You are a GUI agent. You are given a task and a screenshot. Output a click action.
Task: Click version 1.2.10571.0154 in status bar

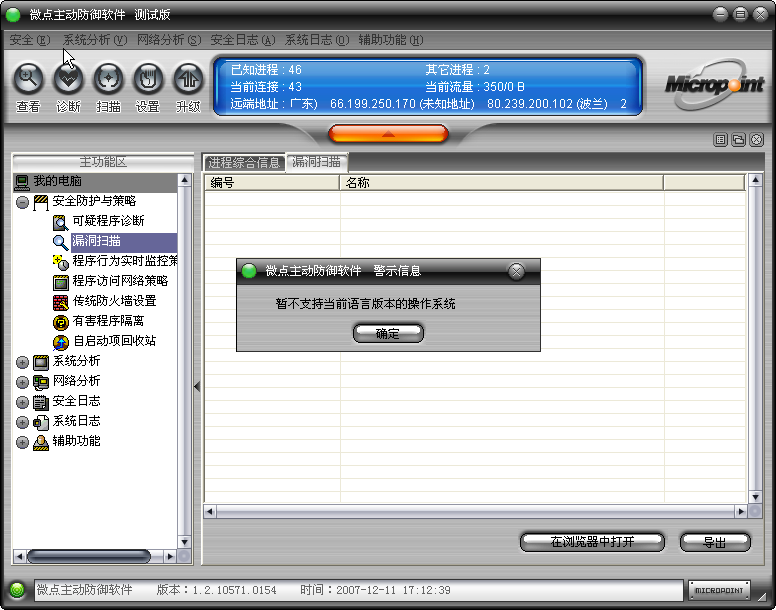[x=234, y=590]
